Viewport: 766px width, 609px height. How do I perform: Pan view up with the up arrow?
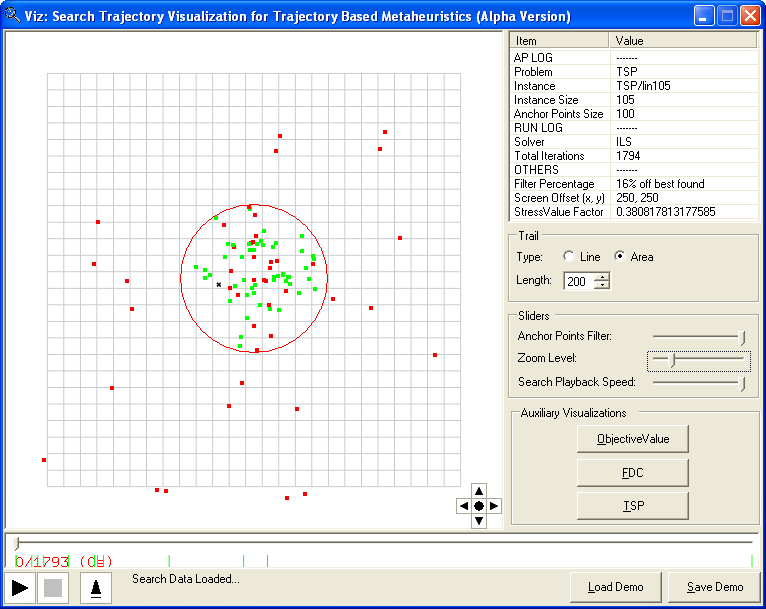479,491
